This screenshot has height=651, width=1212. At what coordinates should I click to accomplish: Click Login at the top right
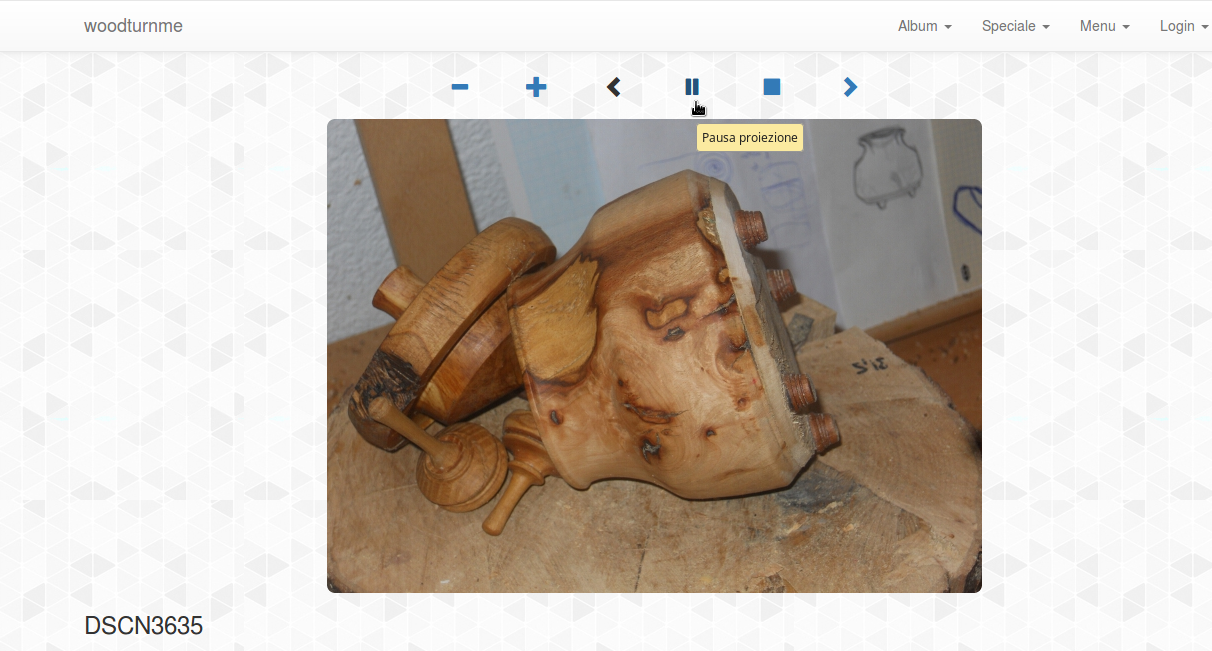click(x=1182, y=26)
